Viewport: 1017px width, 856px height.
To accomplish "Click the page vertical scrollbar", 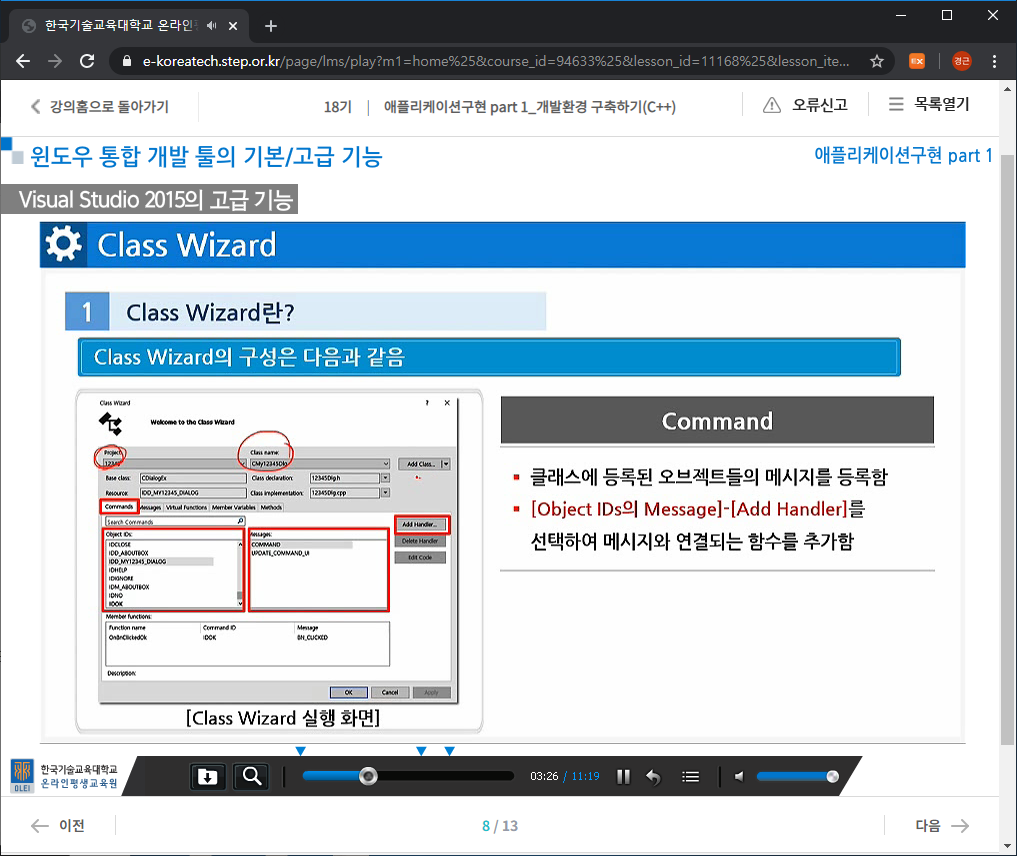I will point(1007,450).
